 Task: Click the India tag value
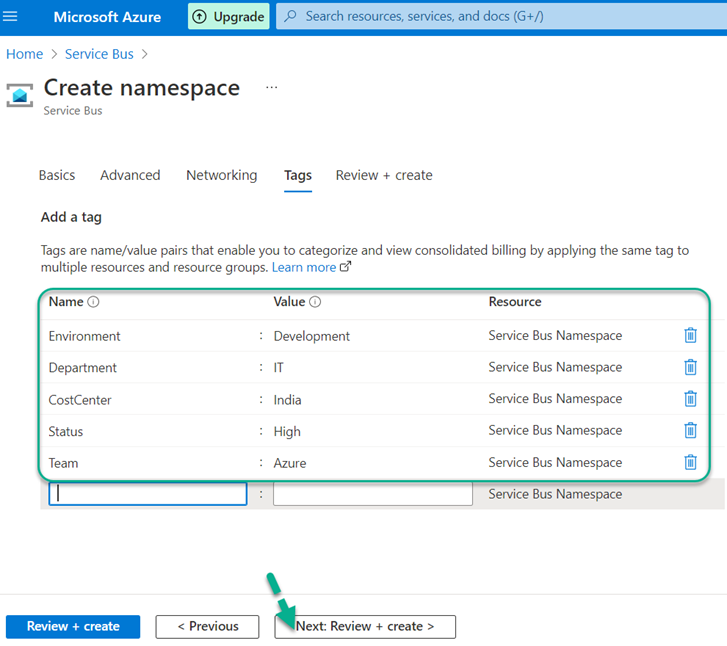coord(287,400)
